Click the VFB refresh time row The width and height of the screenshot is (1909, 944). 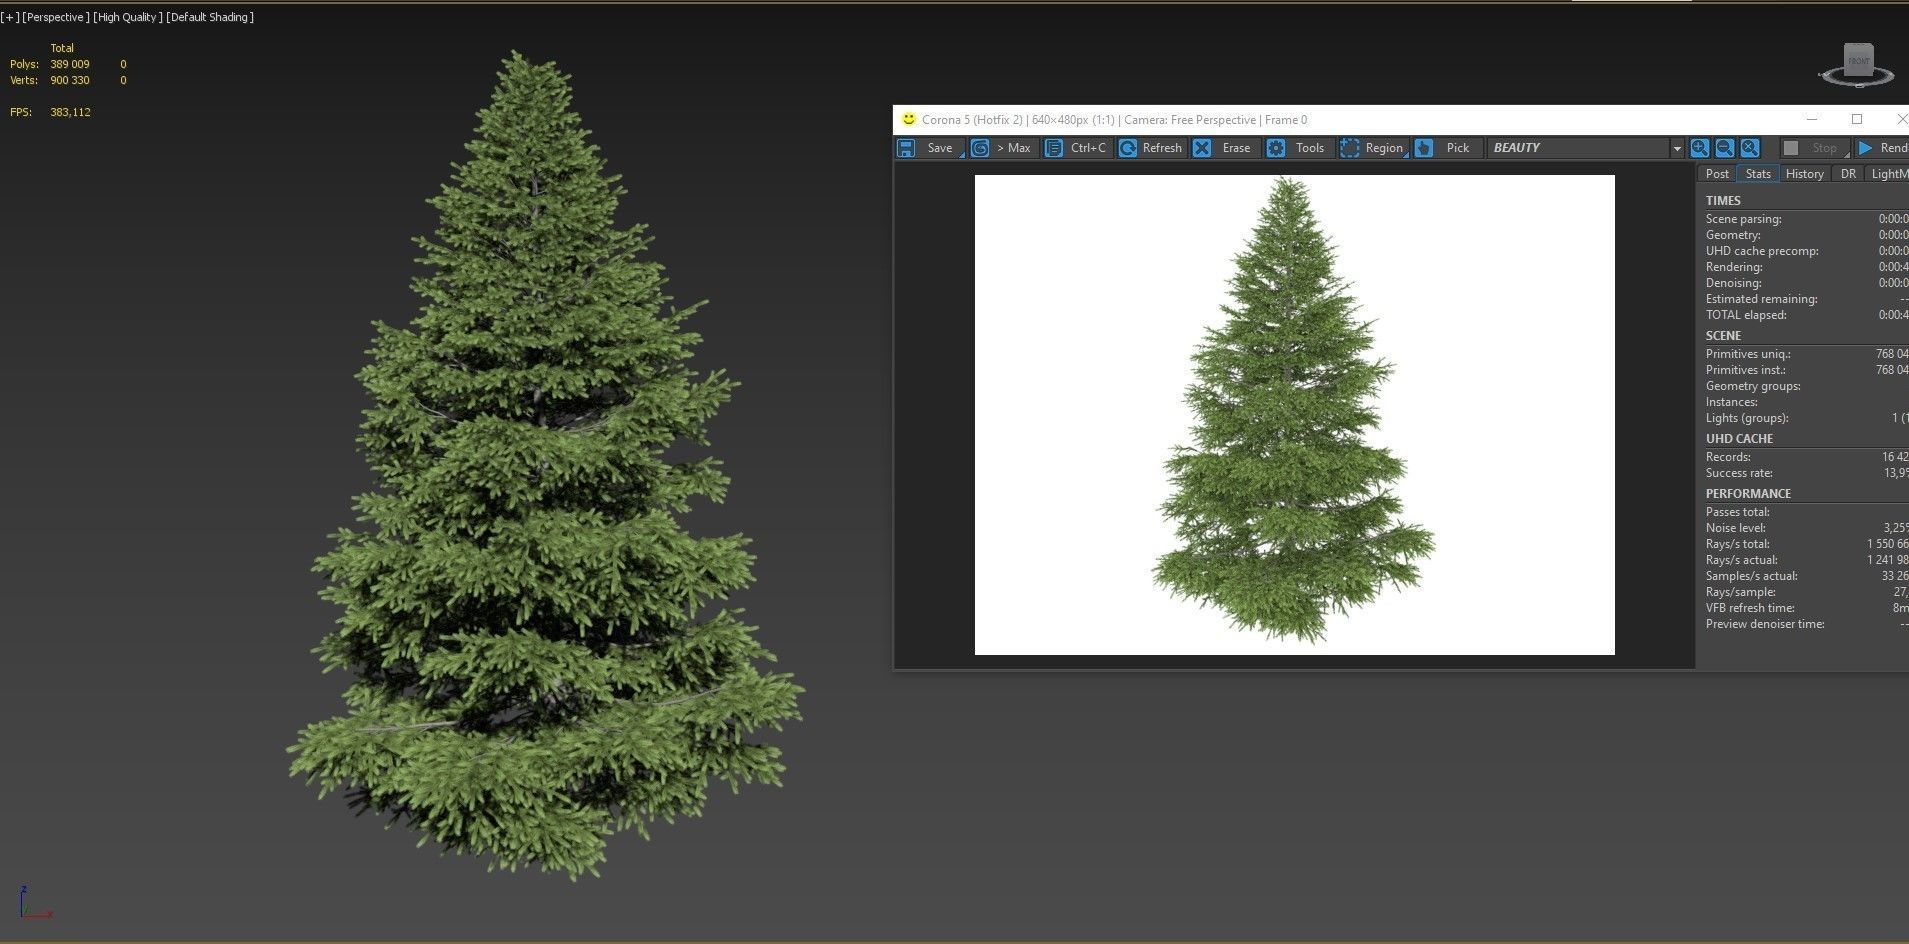[x=1807, y=608]
